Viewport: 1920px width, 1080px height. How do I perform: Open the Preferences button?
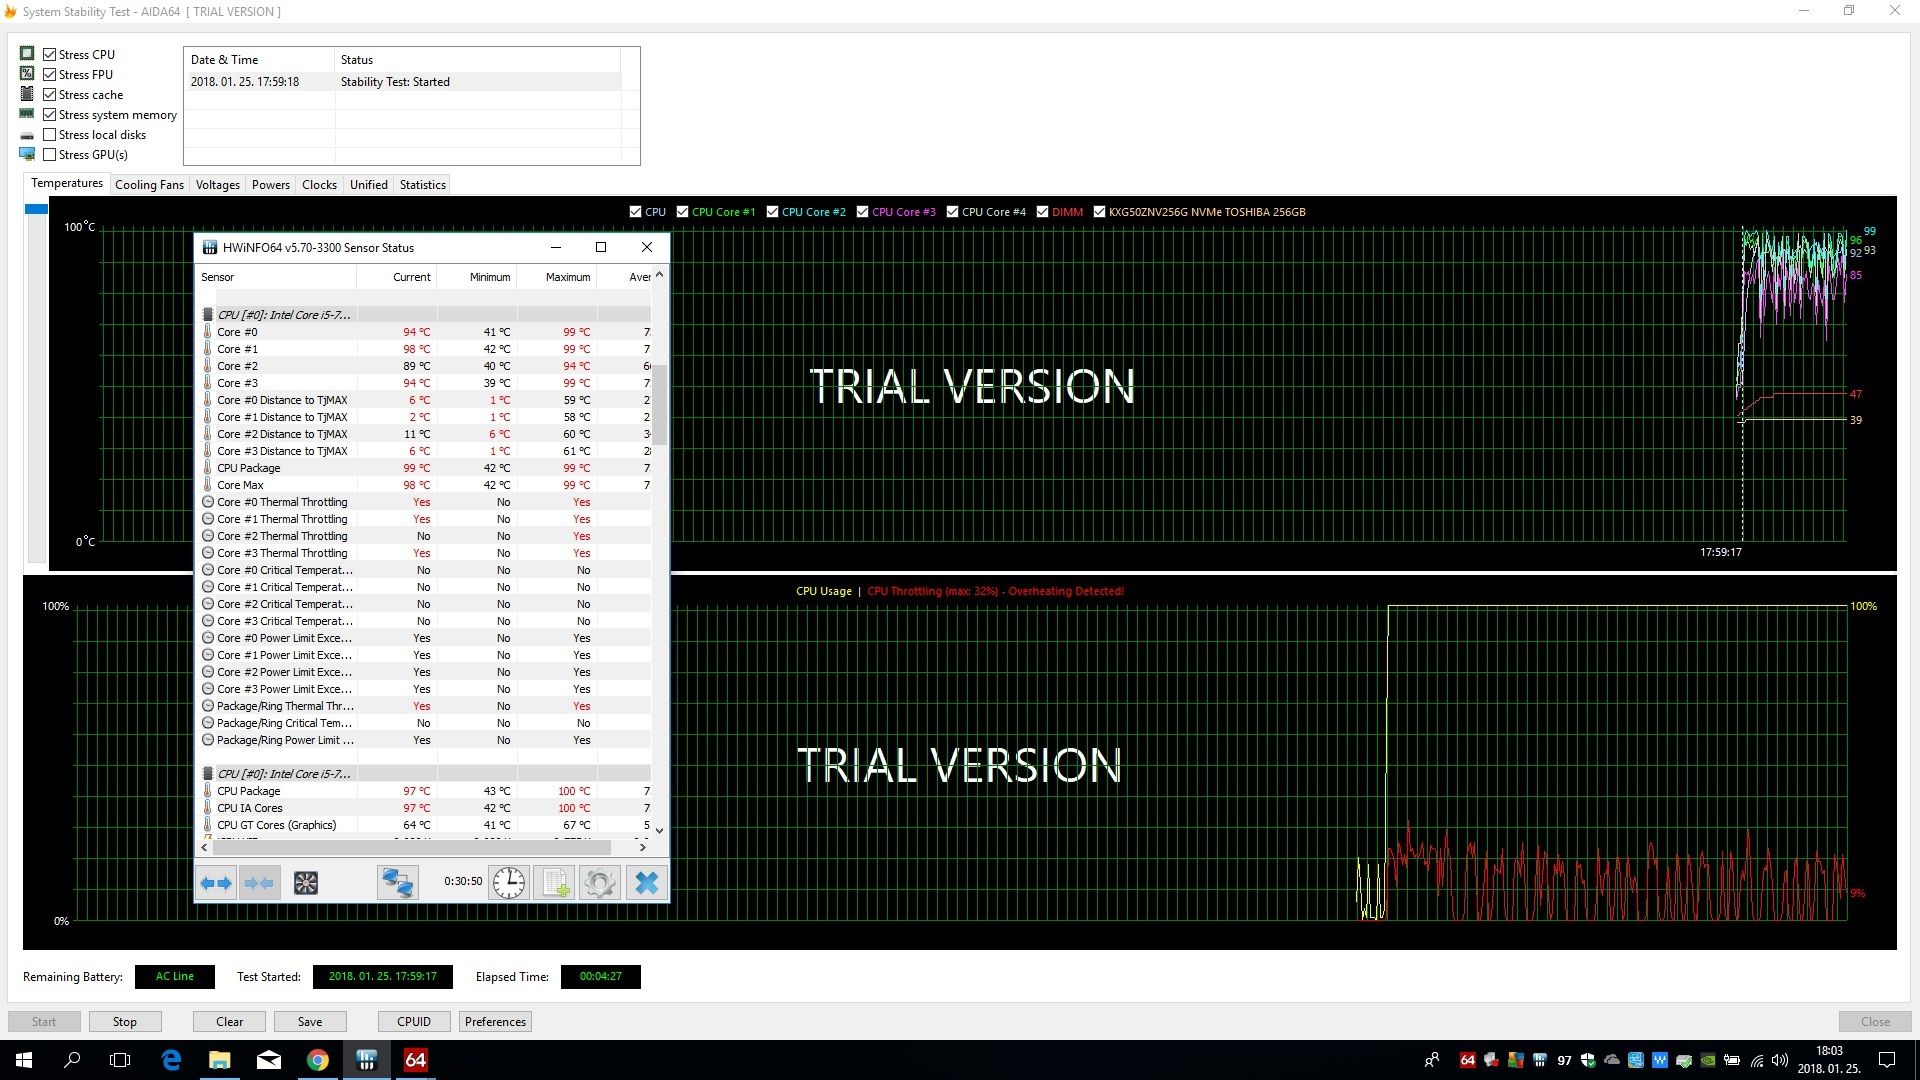pyautogui.click(x=495, y=1022)
